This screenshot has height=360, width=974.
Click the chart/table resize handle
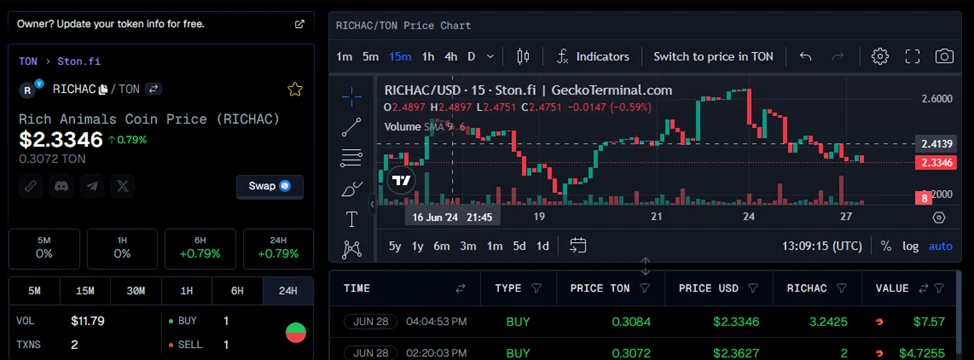tap(645, 267)
